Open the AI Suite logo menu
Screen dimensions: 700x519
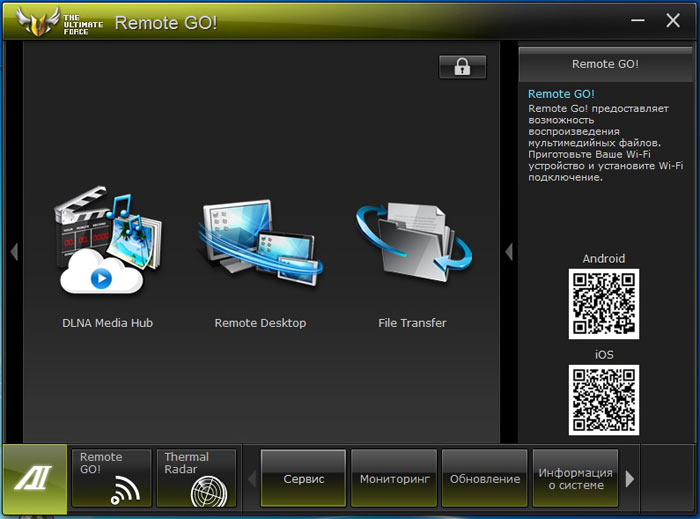tap(35, 479)
